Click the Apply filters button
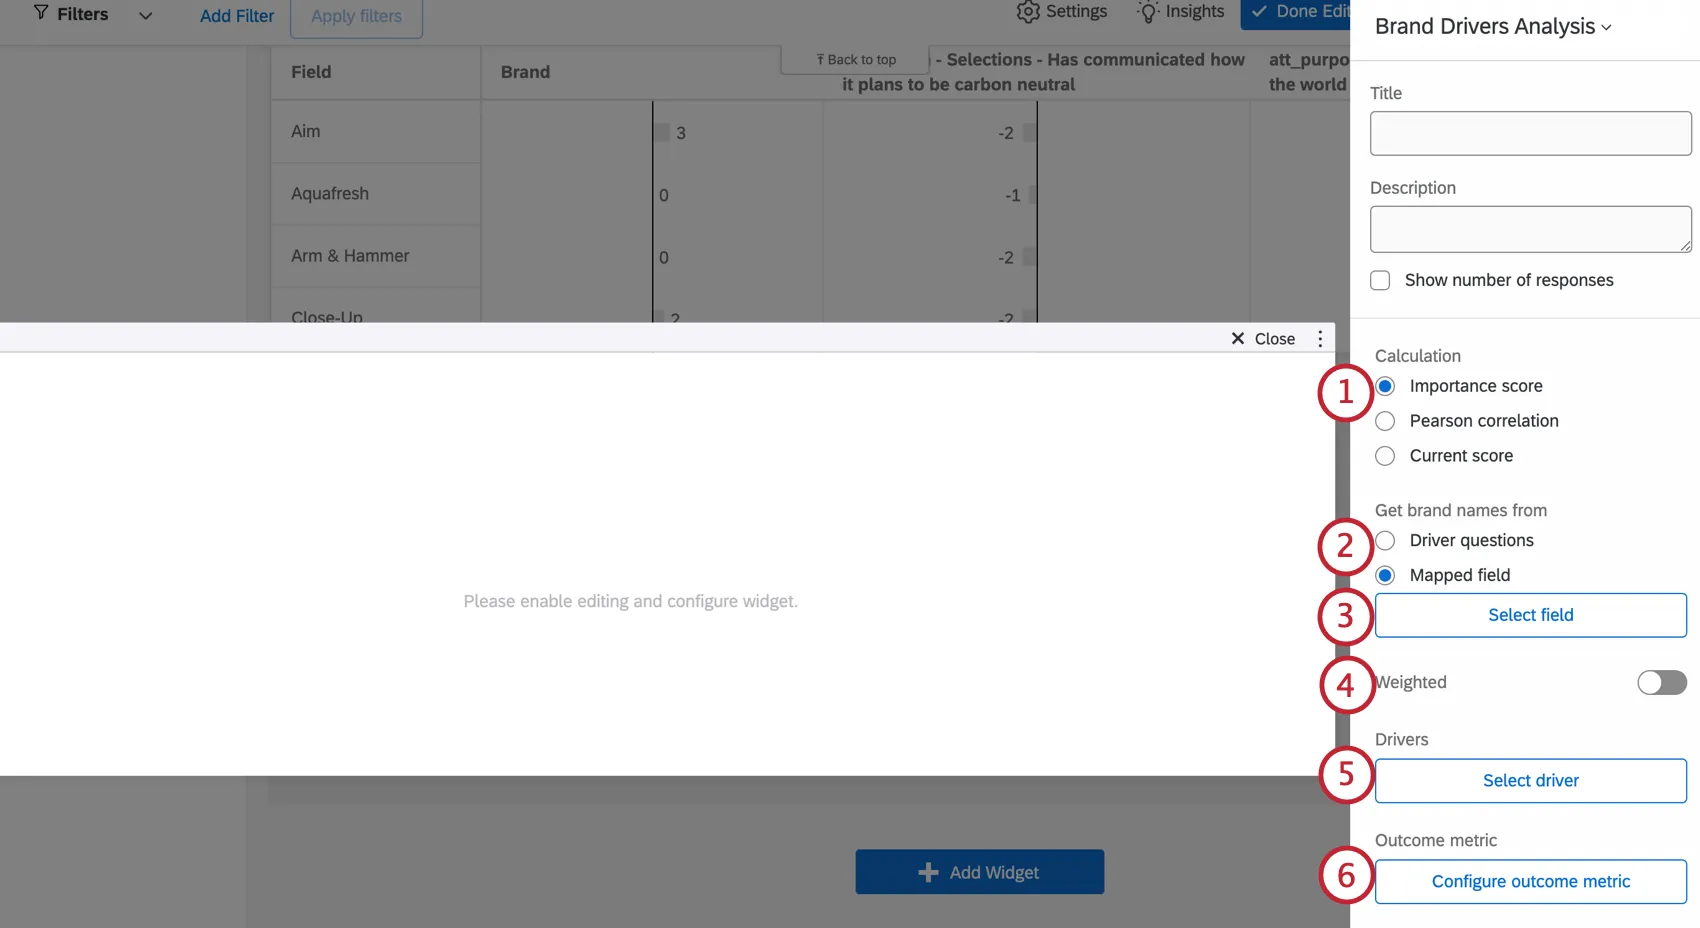1700x928 pixels. [x=355, y=16]
